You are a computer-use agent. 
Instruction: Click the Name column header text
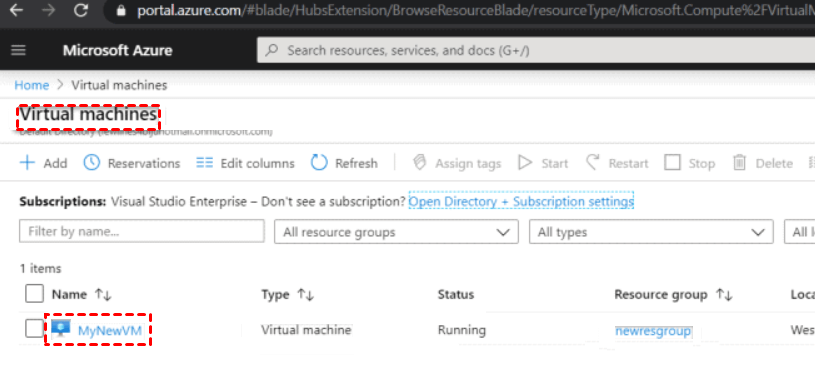click(x=69, y=295)
